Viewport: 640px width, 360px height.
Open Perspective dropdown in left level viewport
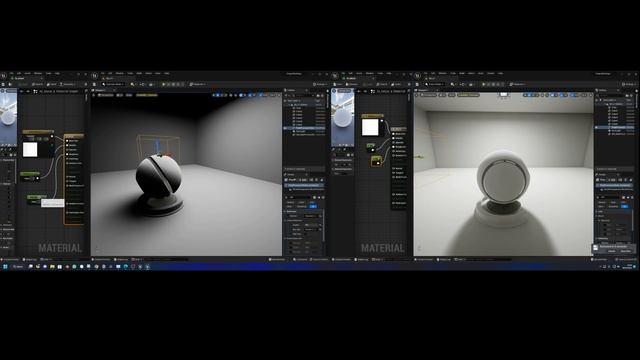coord(105,95)
